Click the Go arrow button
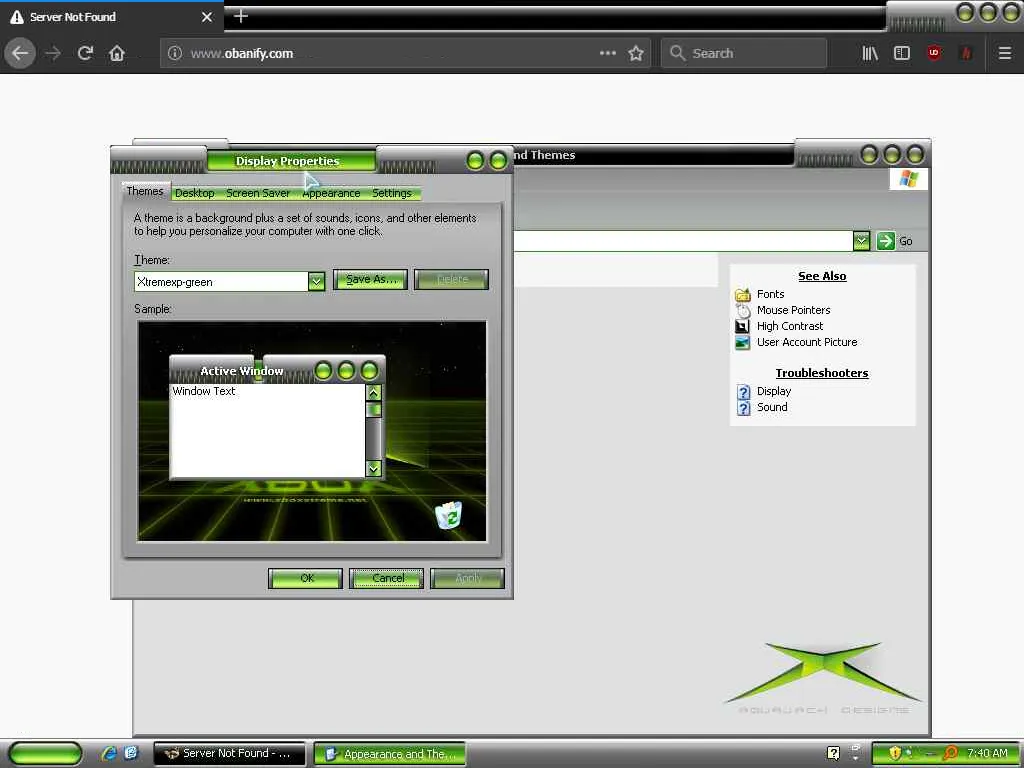The height and width of the screenshot is (768, 1024). coord(886,241)
